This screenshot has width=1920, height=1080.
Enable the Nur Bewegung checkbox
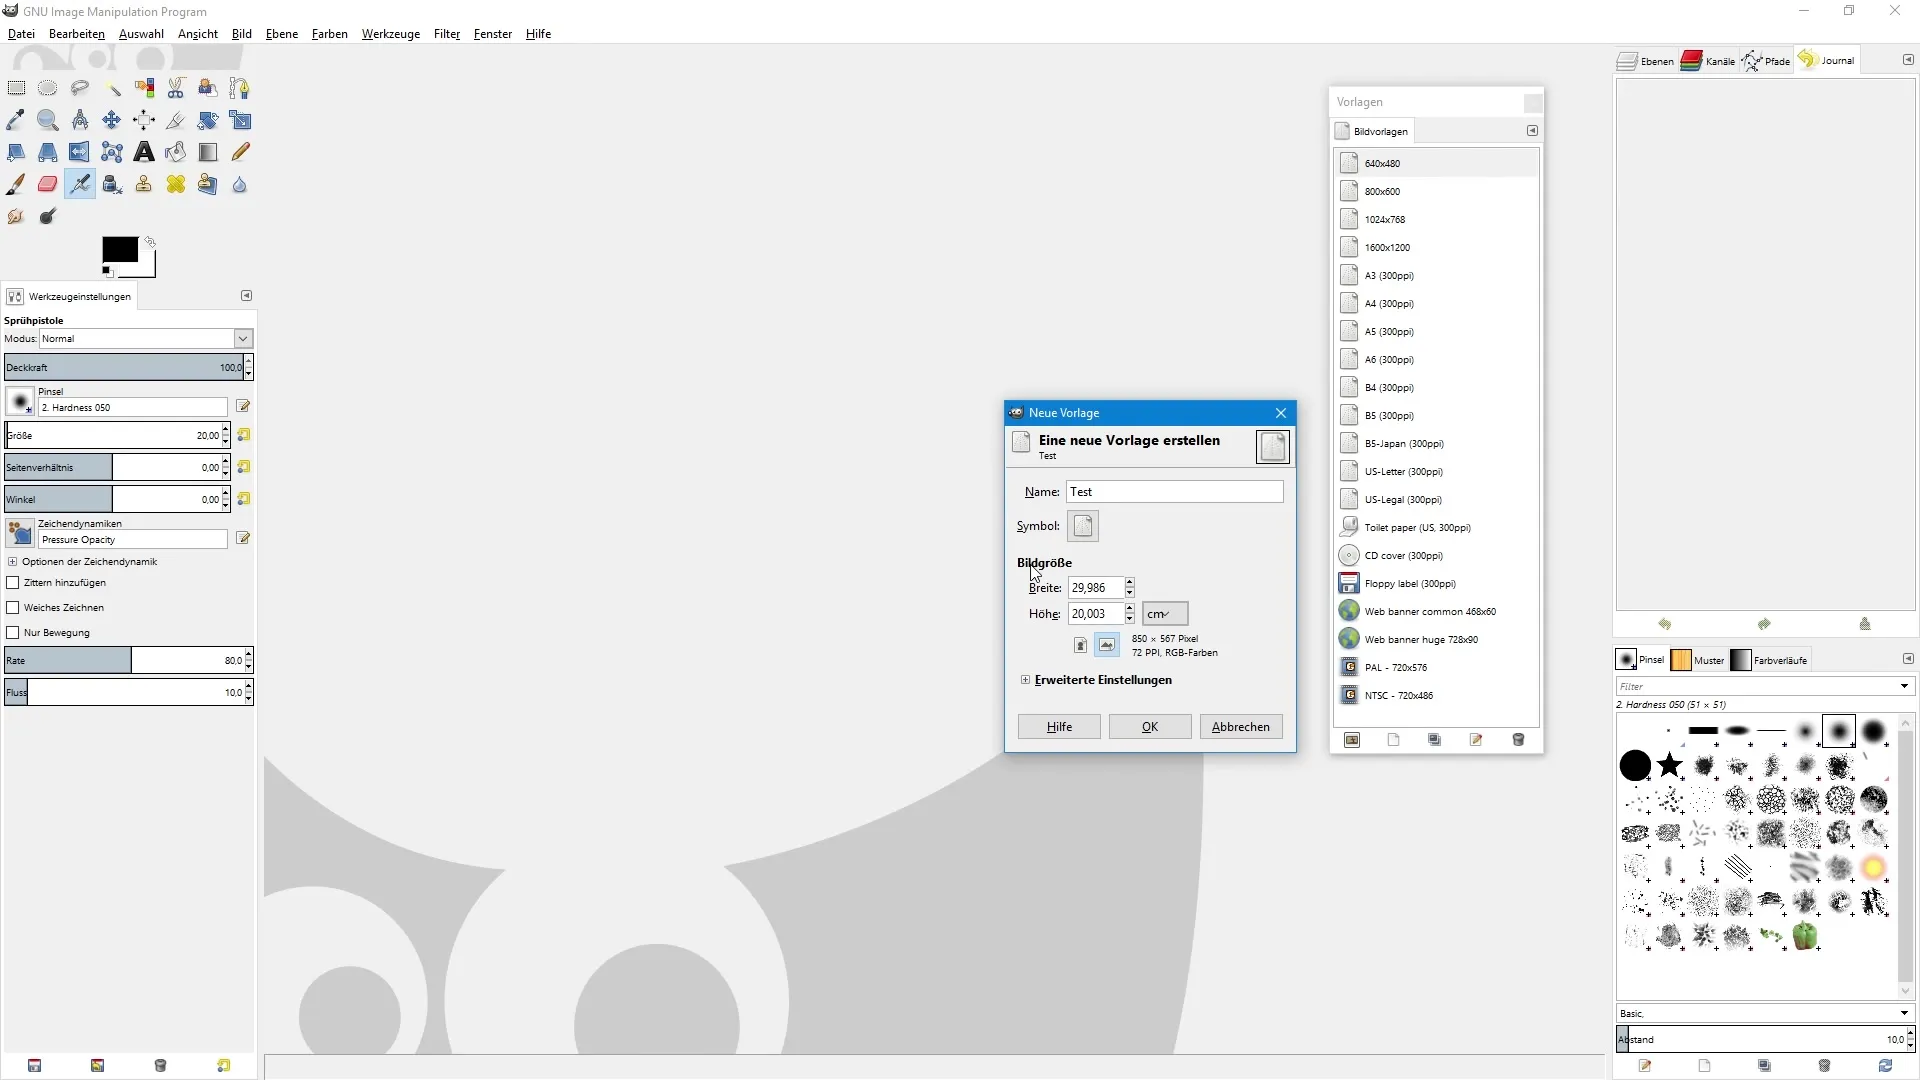(x=13, y=632)
